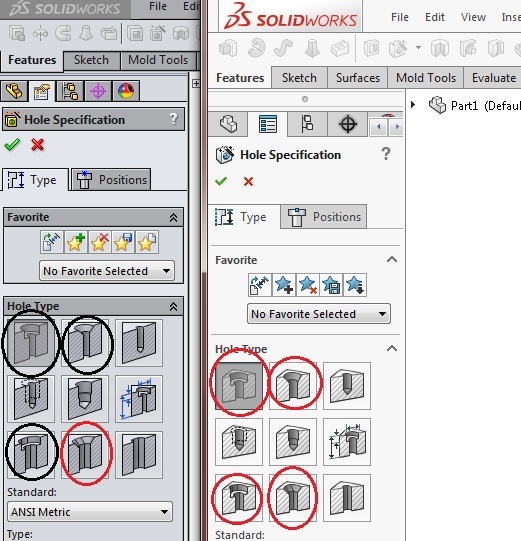Open Edit menu in right window

coord(435,17)
